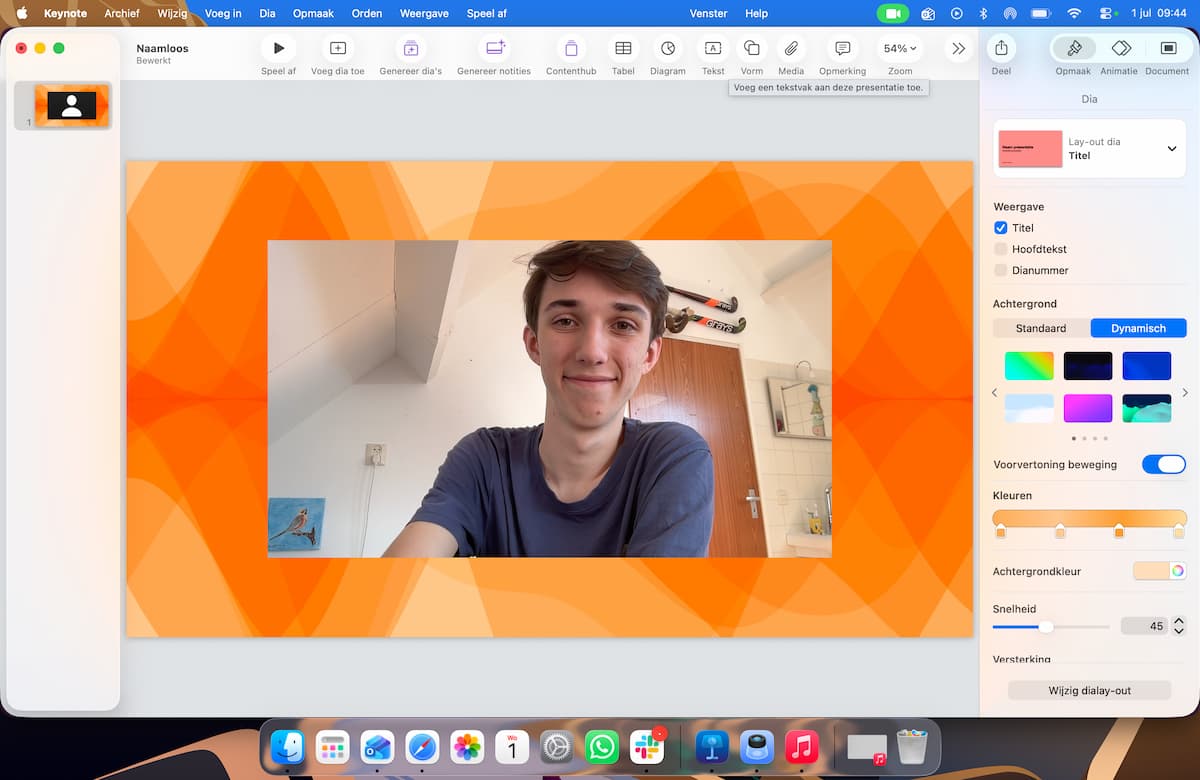Image resolution: width=1200 pixels, height=780 pixels.
Task: Open the 54% Zoom dropdown
Action: tap(900, 48)
